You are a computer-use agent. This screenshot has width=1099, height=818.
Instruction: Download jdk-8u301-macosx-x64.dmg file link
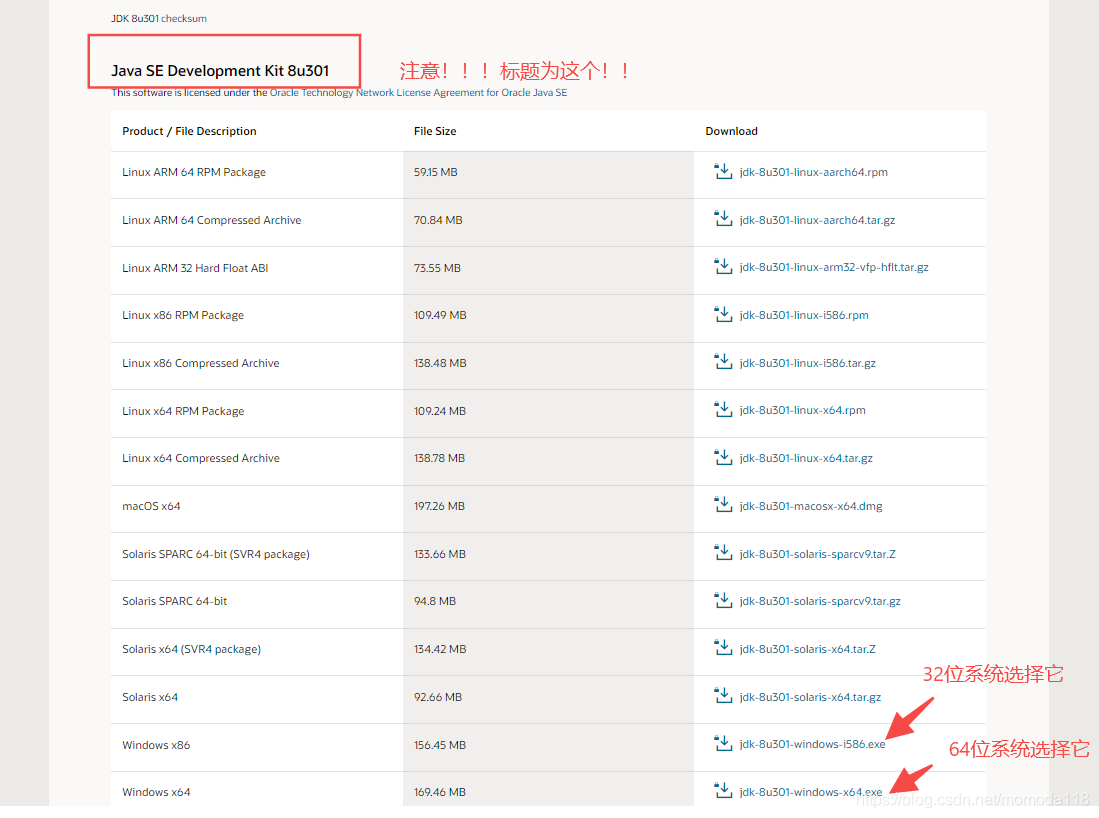[x=810, y=506]
